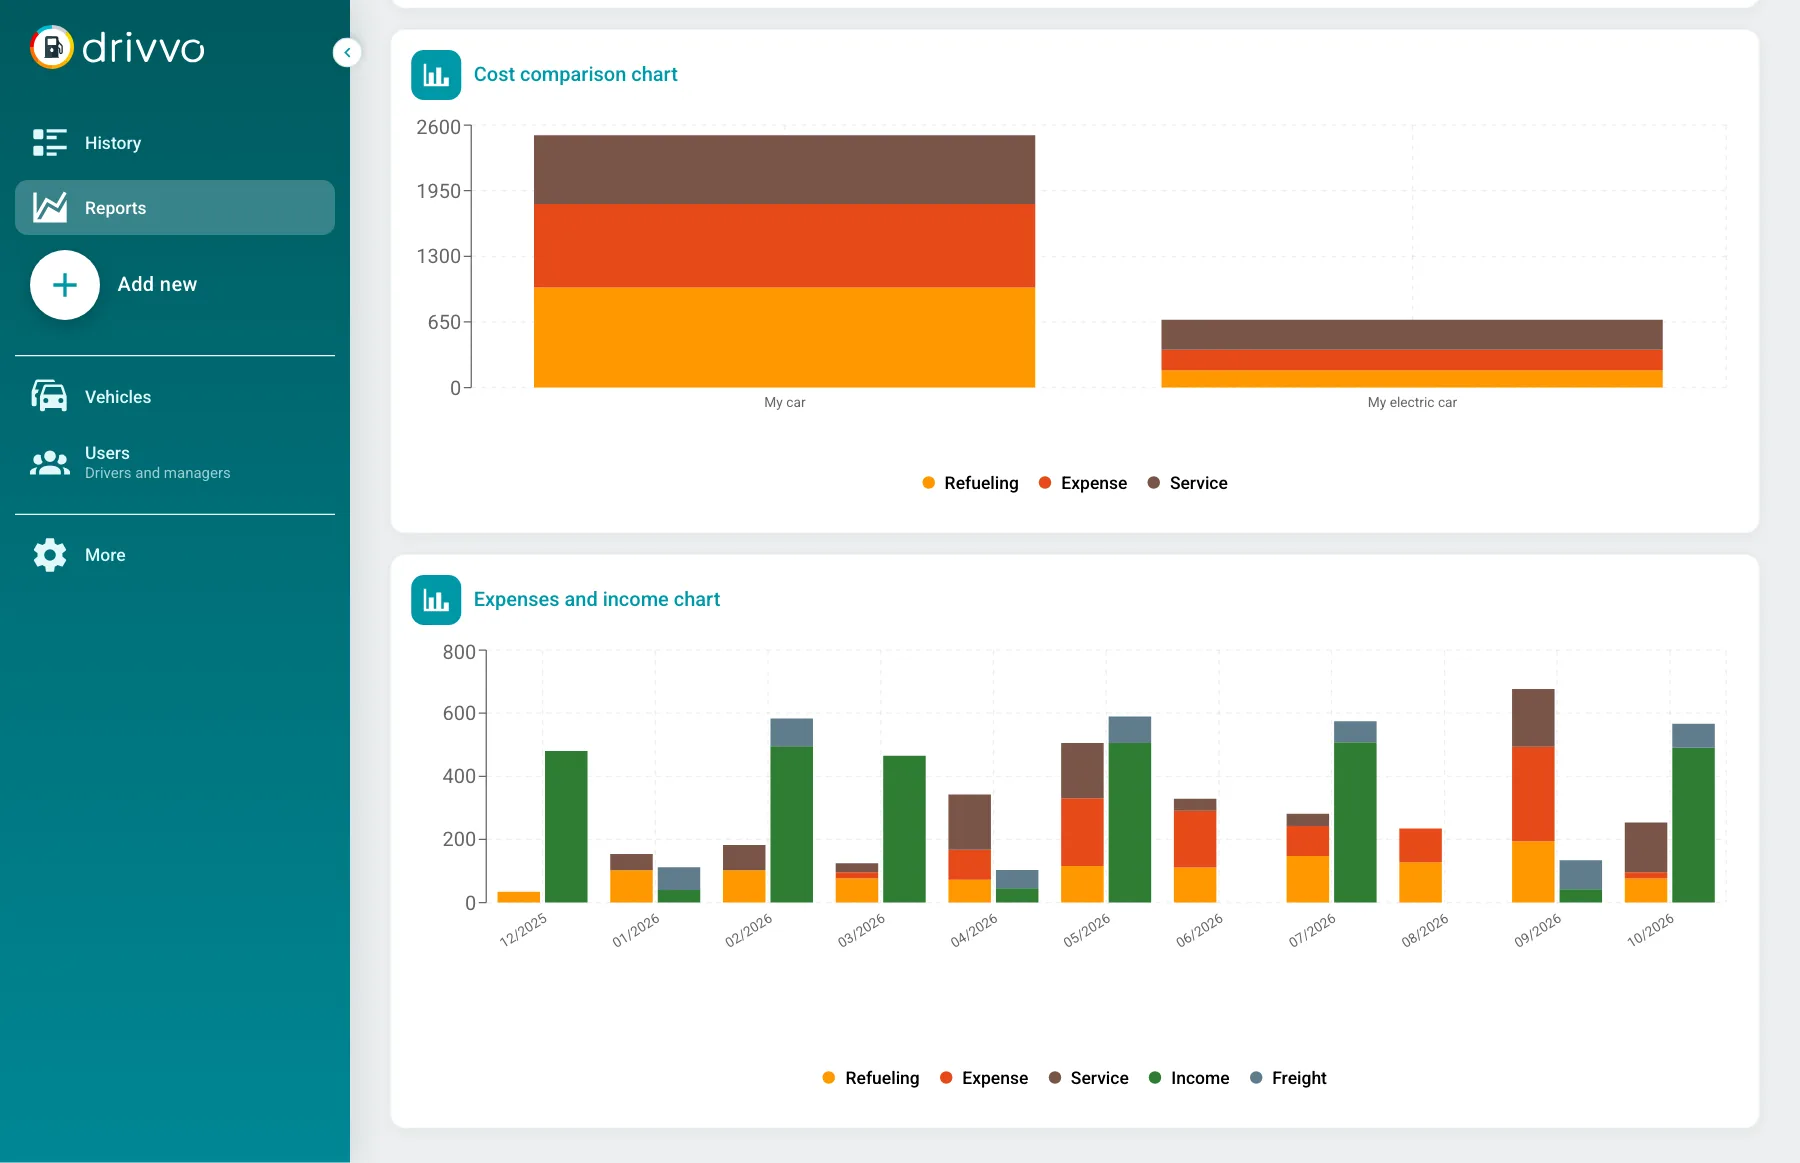Open the History section
1800x1163 pixels.
(x=175, y=143)
